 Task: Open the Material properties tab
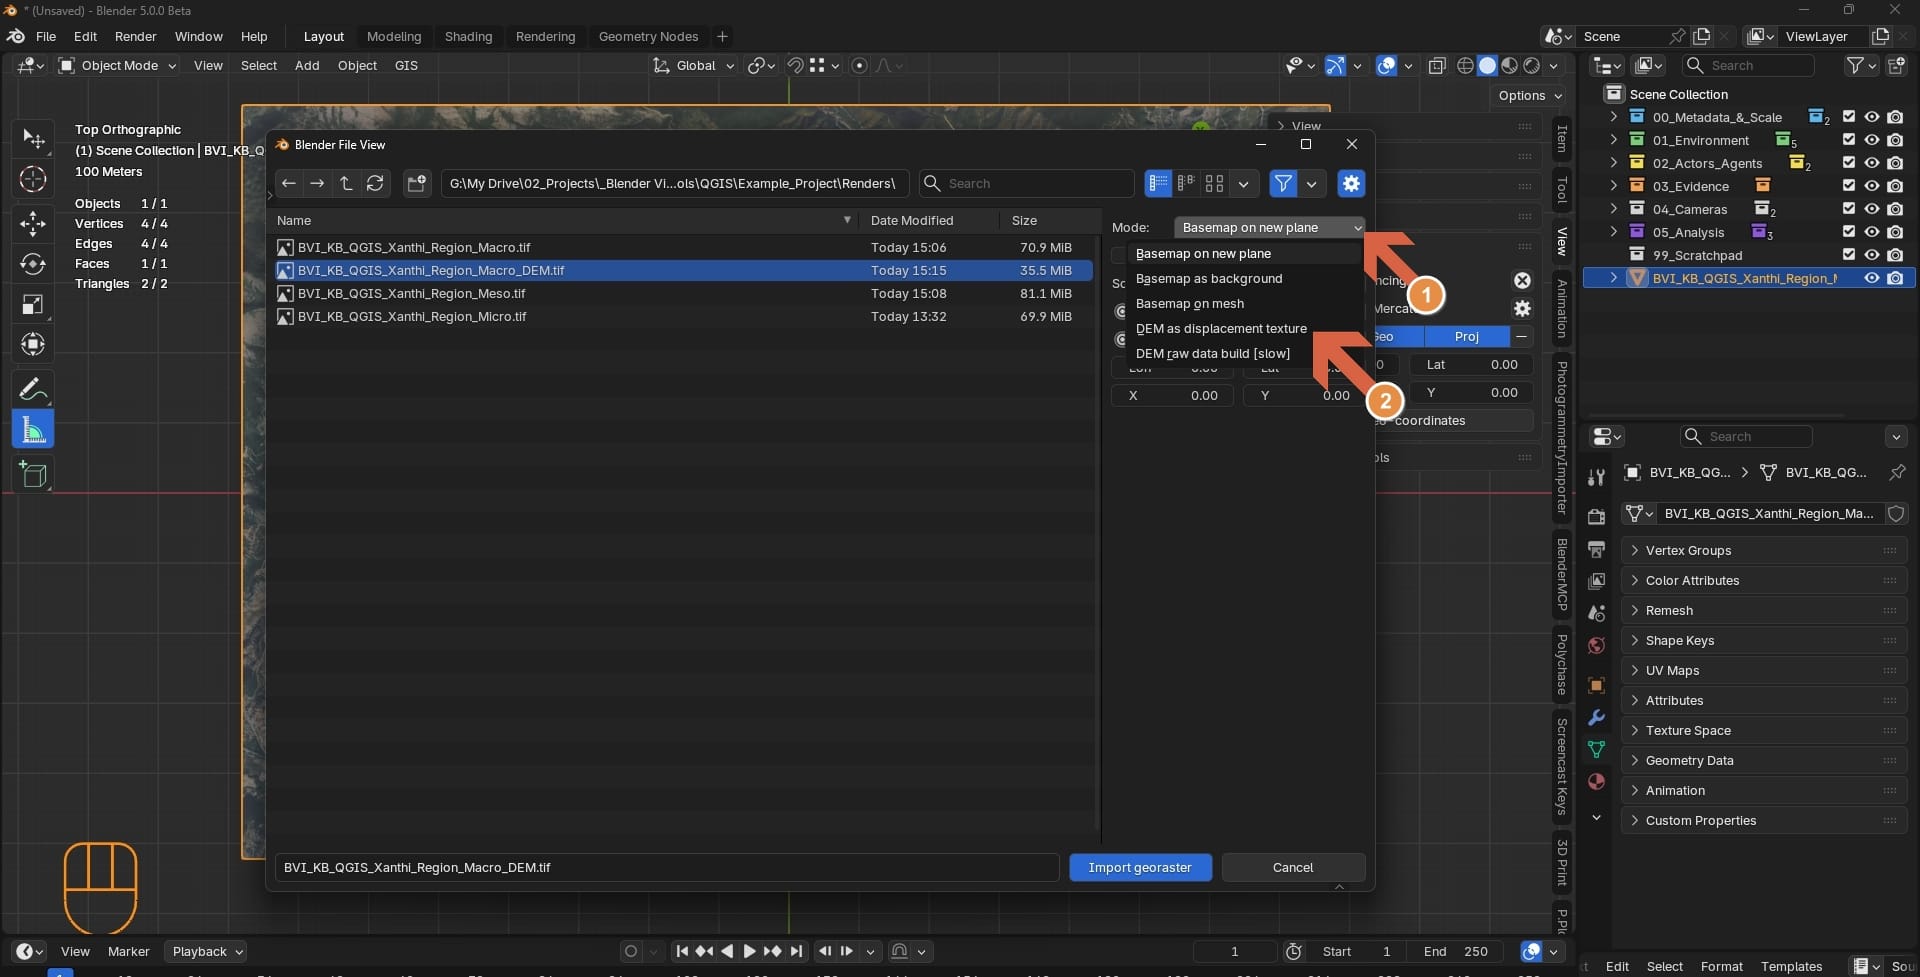click(1596, 781)
